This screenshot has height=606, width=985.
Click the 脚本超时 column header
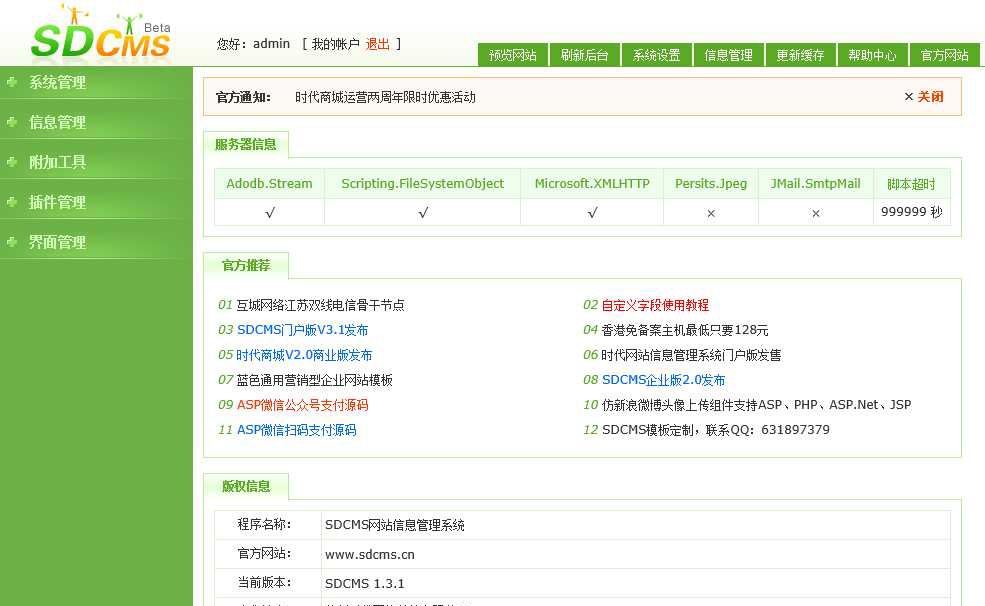(x=912, y=184)
